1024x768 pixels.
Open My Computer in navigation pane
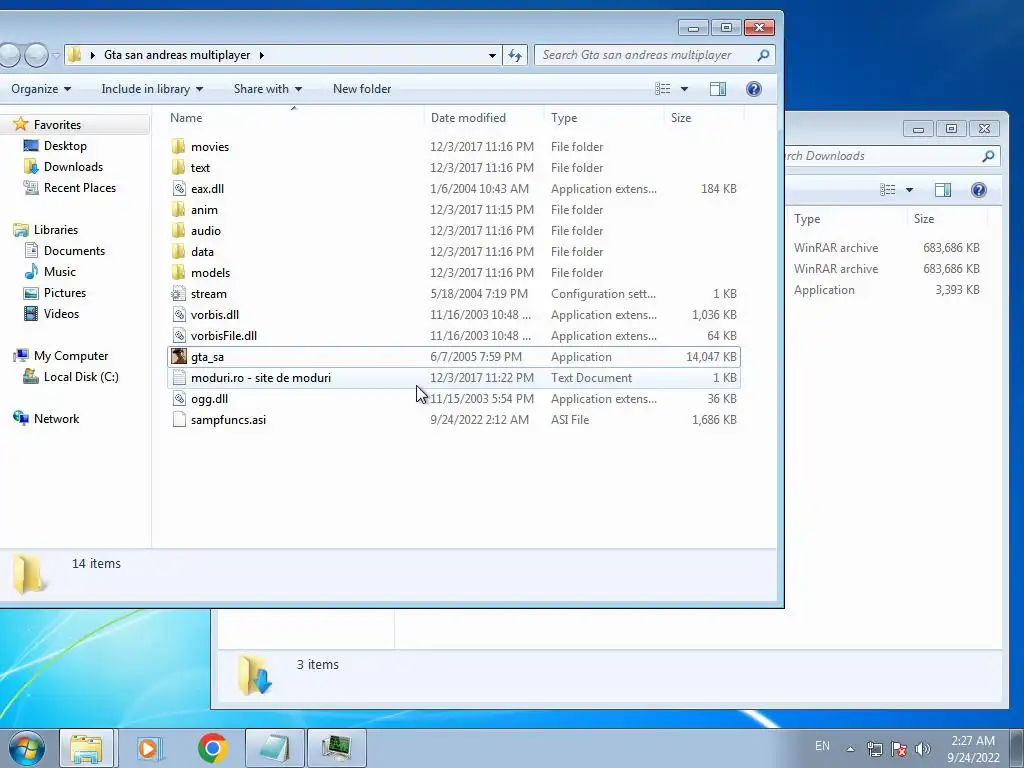click(71, 356)
